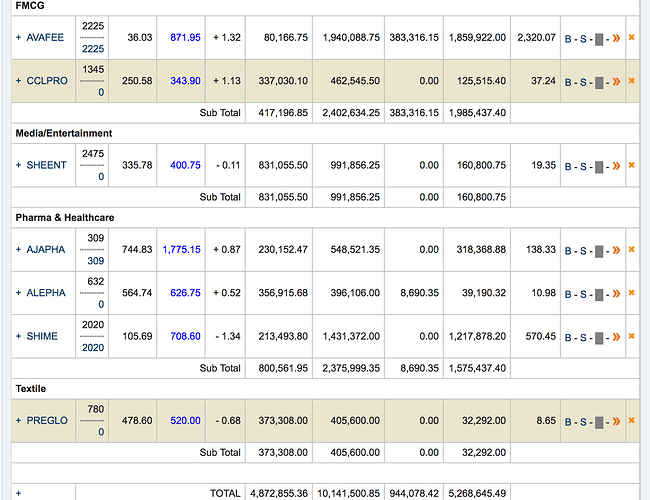Click the ALEPHA price 626.75

tap(185, 293)
